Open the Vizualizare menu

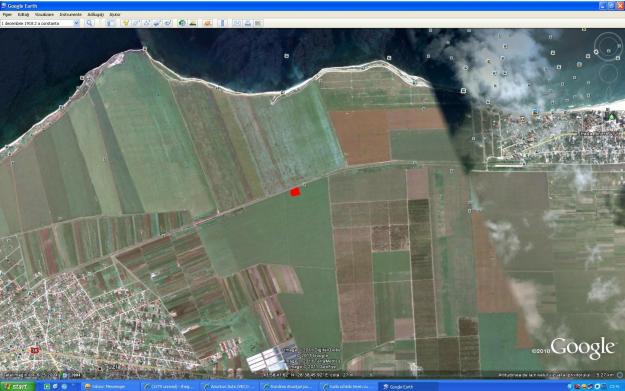(44, 14)
